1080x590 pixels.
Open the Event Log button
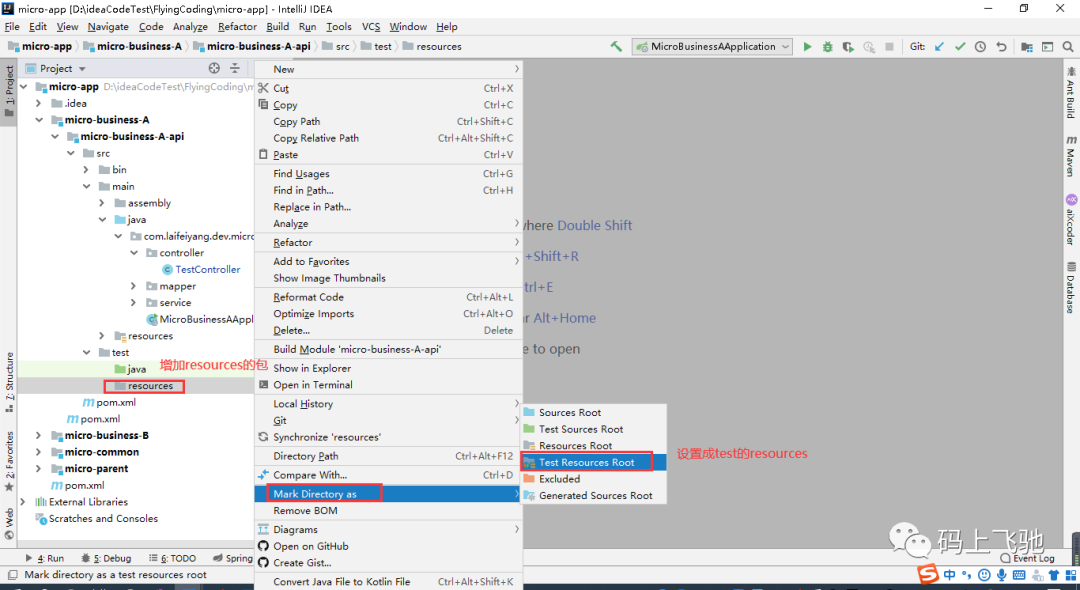pyautogui.click(x=1027, y=558)
